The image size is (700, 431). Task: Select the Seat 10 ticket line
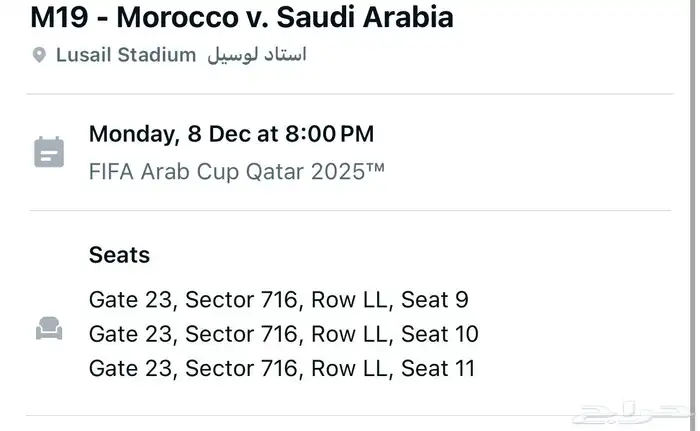click(283, 333)
